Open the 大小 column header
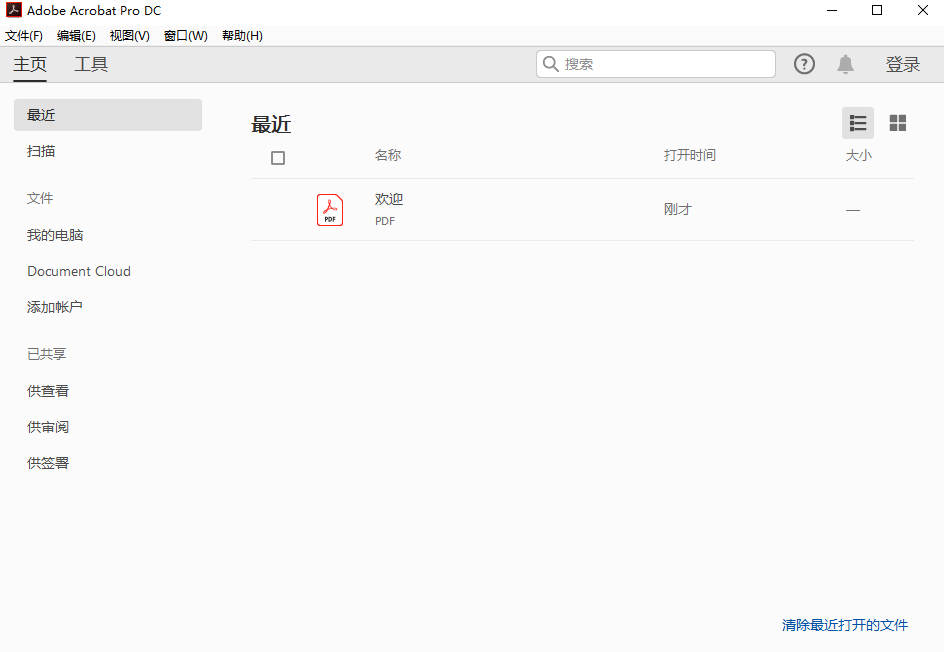The width and height of the screenshot is (944, 652). tap(859, 155)
